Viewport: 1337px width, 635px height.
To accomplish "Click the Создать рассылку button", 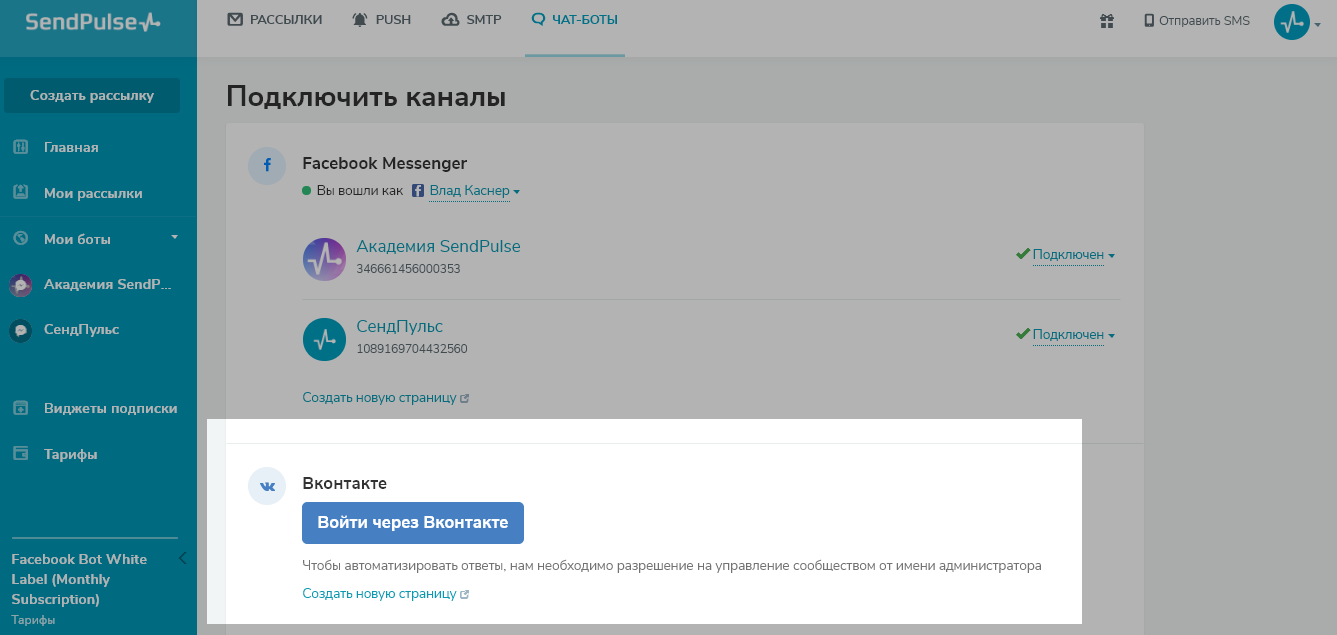I will pos(92,96).
